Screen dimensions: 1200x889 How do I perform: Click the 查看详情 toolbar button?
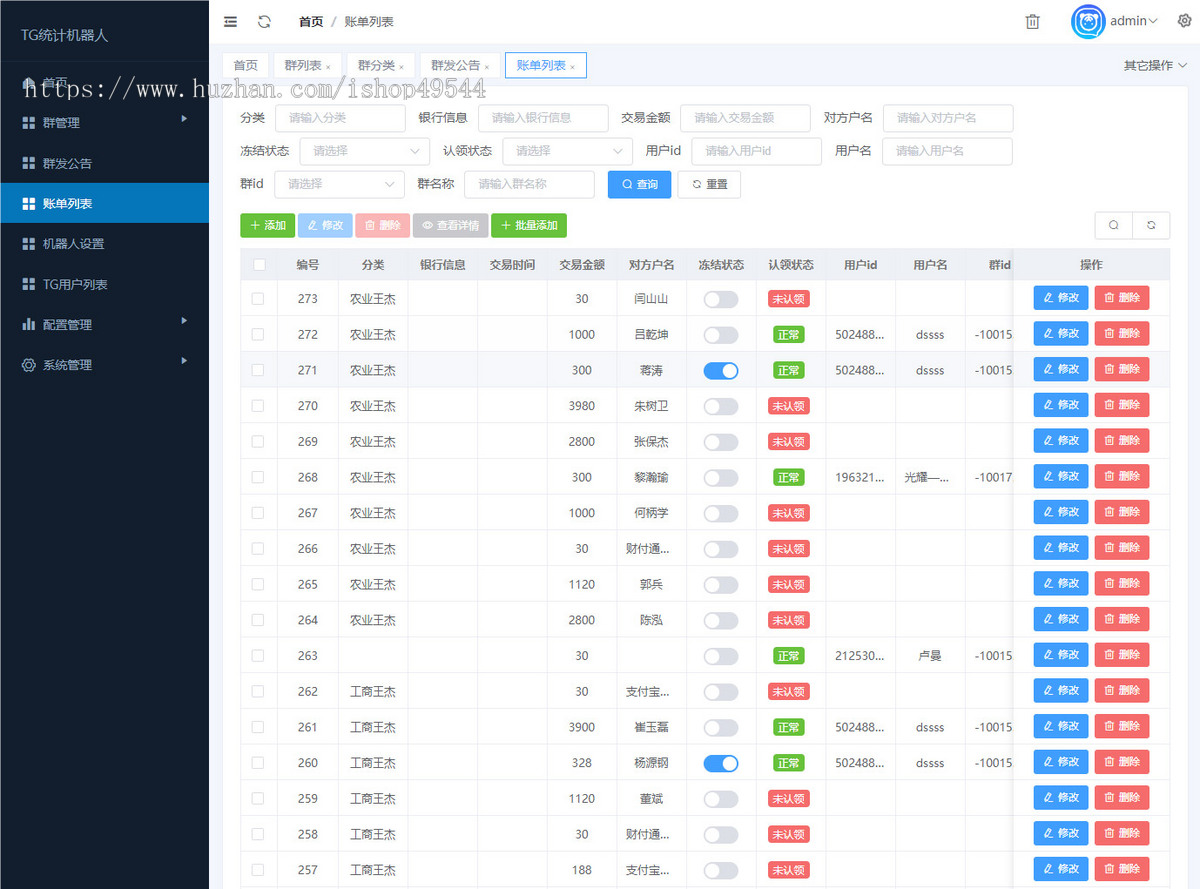click(x=451, y=225)
